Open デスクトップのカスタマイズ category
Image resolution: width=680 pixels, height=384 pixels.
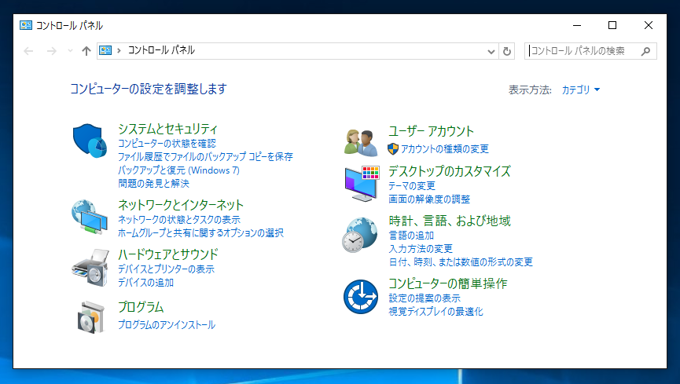(x=449, y=171)
